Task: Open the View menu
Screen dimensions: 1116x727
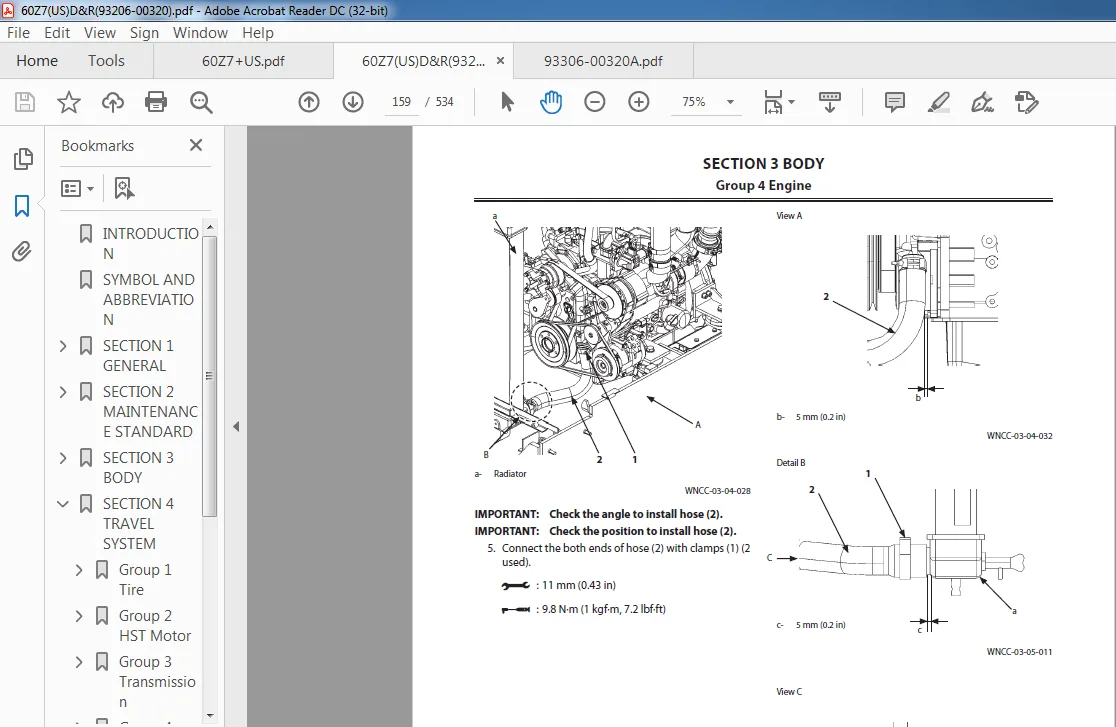Action: [100, 33]
